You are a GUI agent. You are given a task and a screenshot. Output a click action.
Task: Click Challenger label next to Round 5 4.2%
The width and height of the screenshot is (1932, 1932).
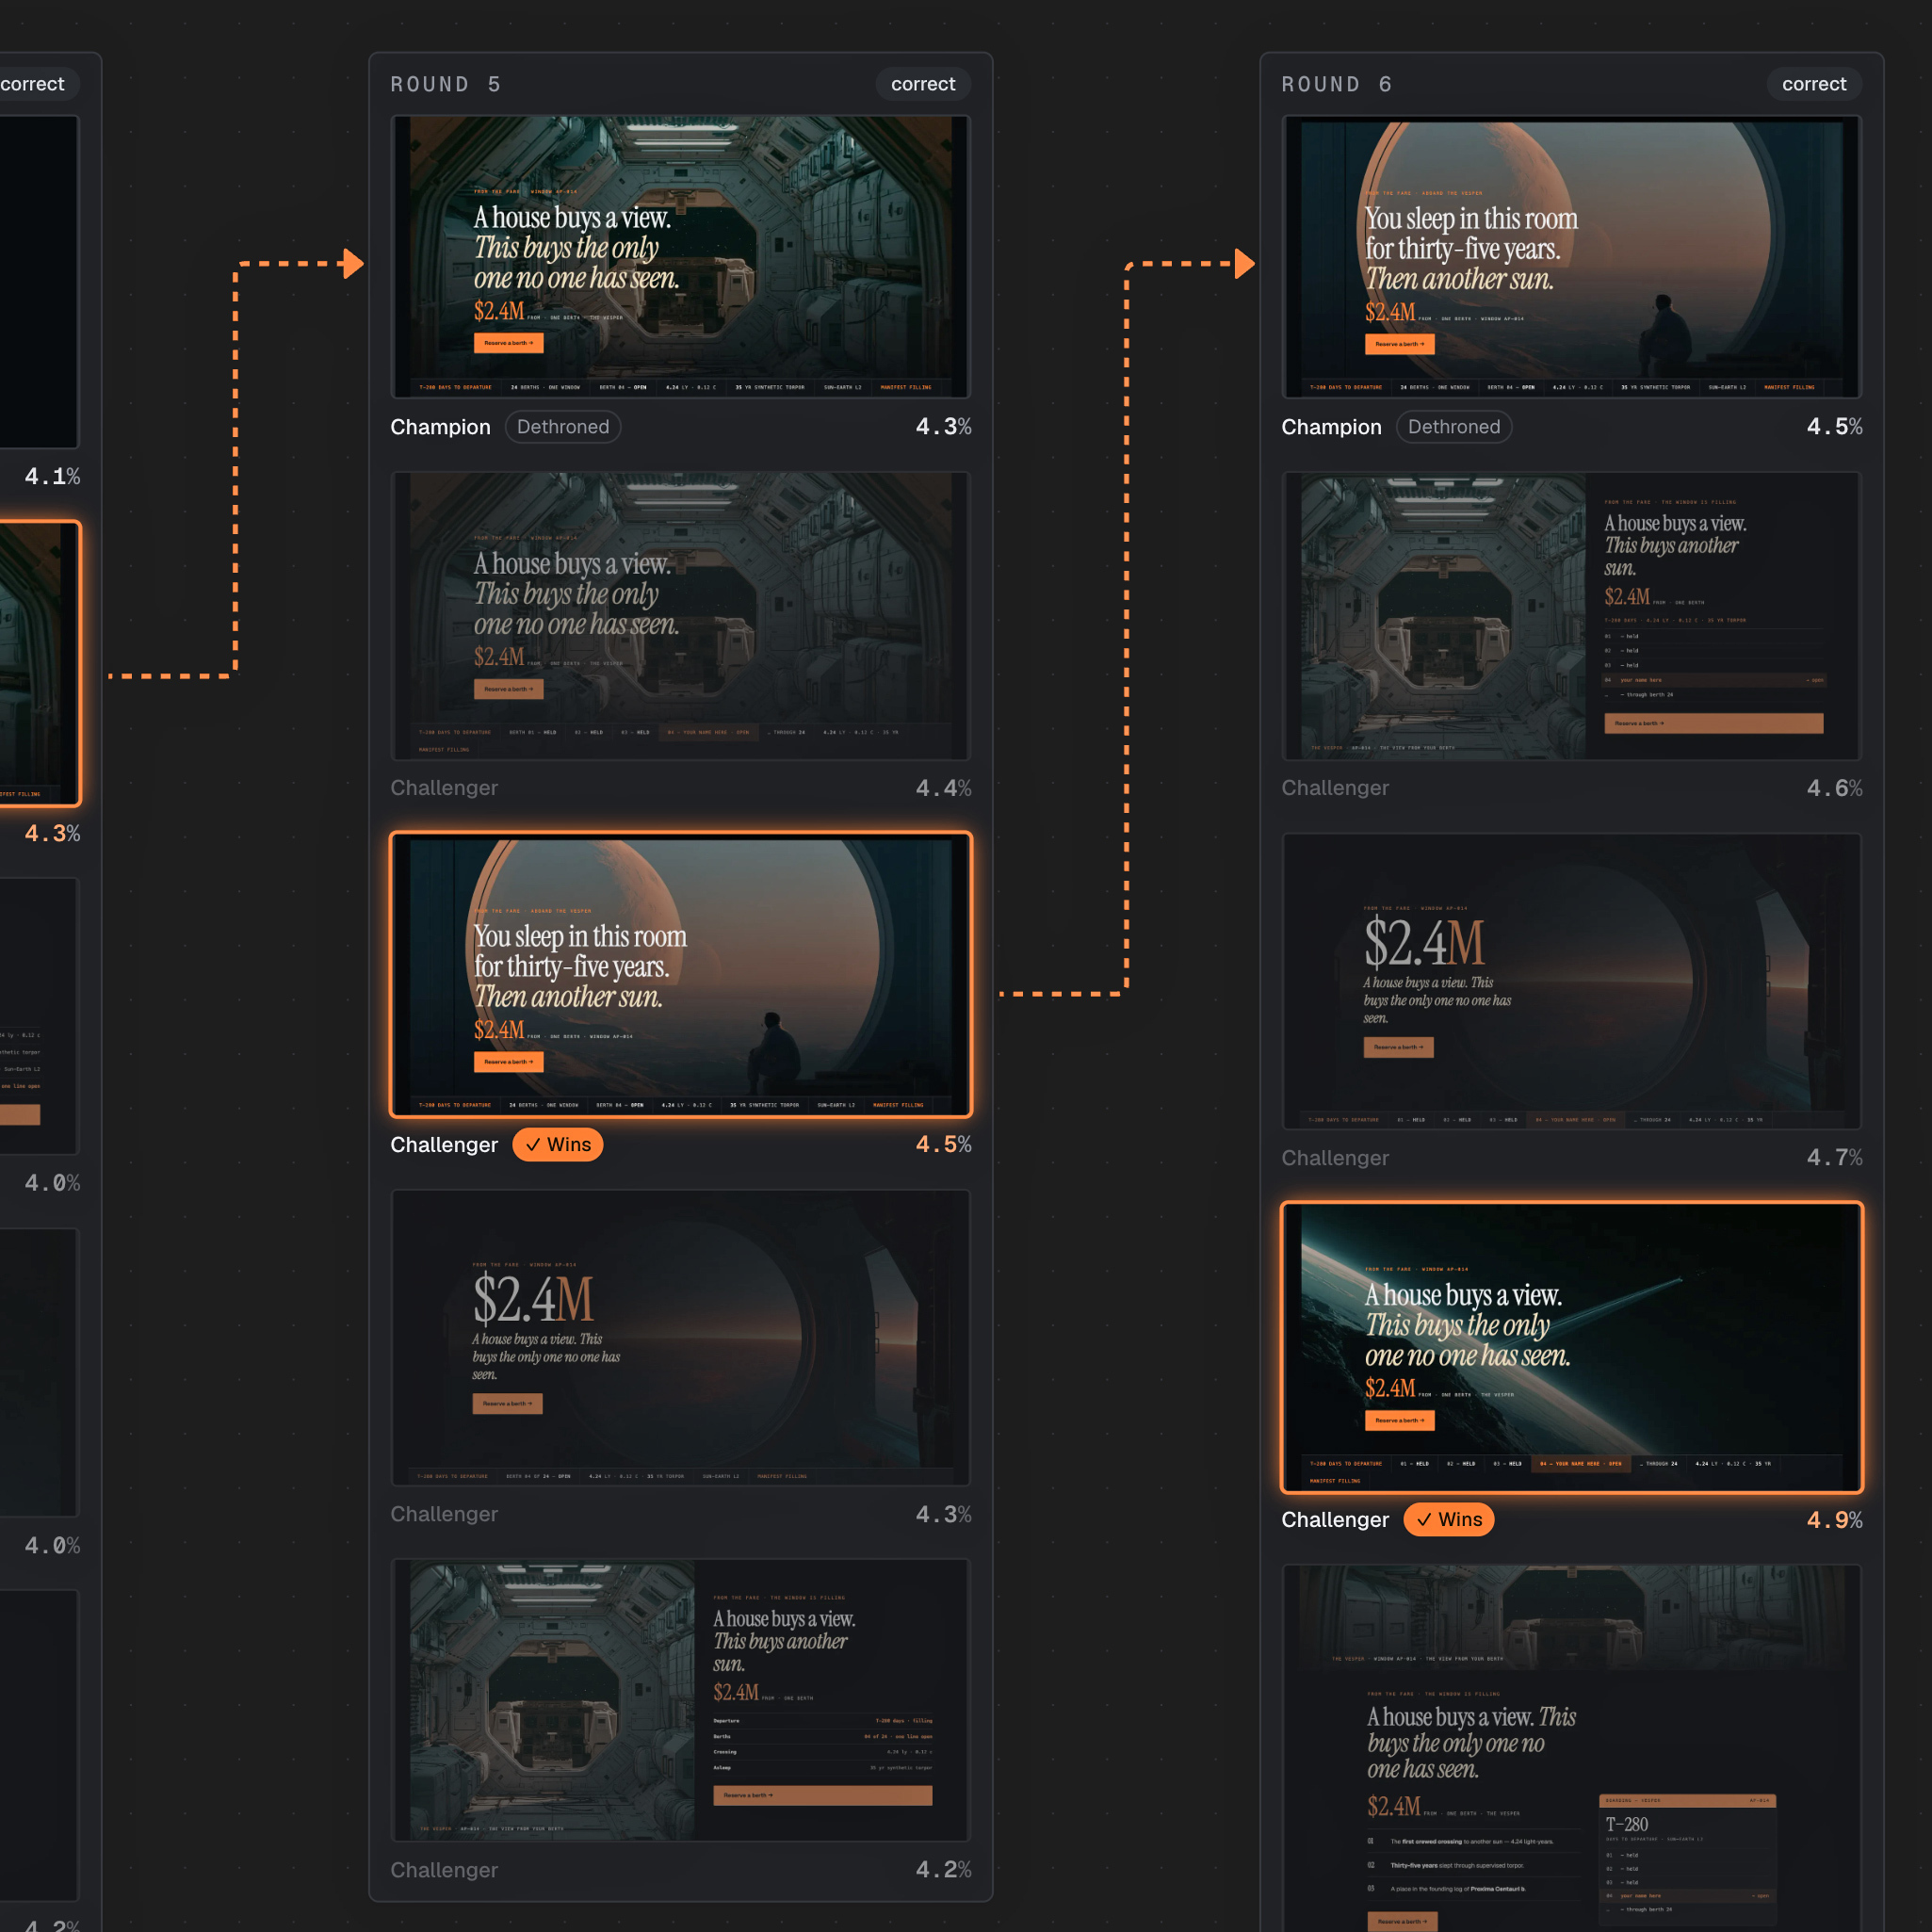(x=444, y=1870)
